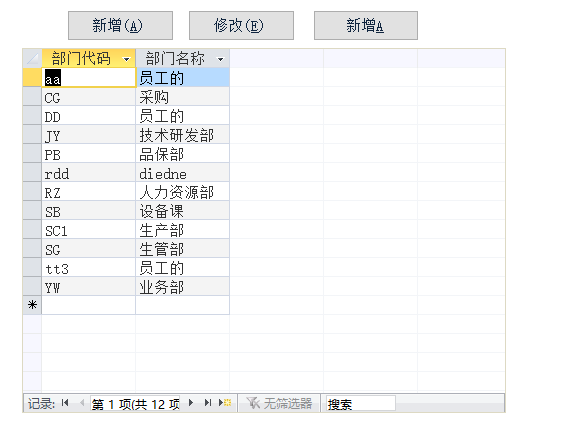584x445 pixels.
Task: Click the rdd department code cell
Action: (89, 173)
